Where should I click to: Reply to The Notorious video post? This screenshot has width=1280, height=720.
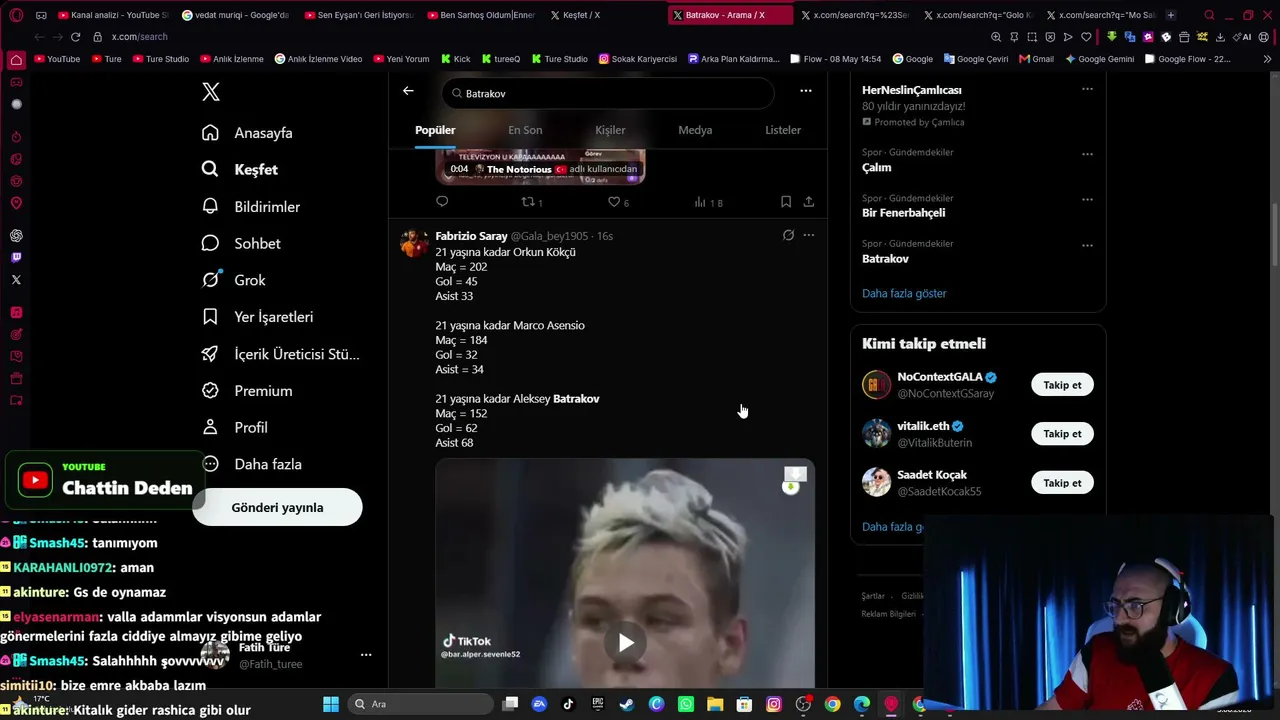(x=442, y=202)
